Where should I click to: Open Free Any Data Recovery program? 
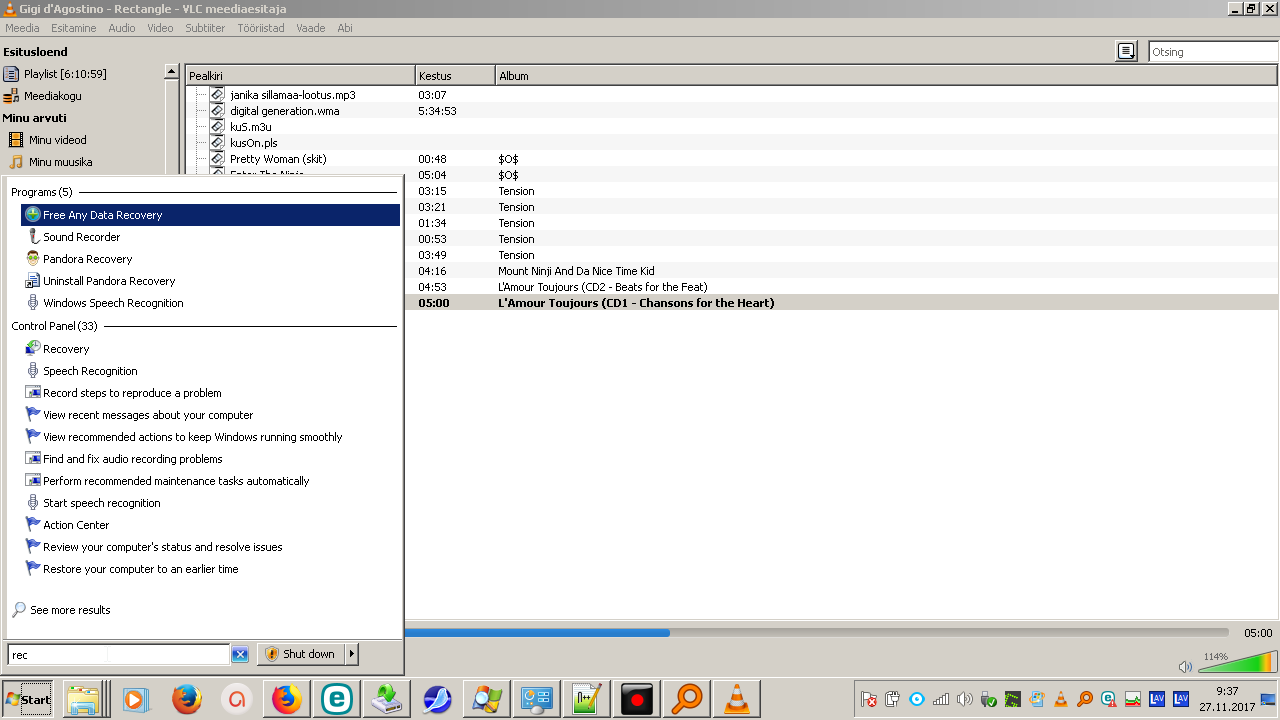(102, 215)
